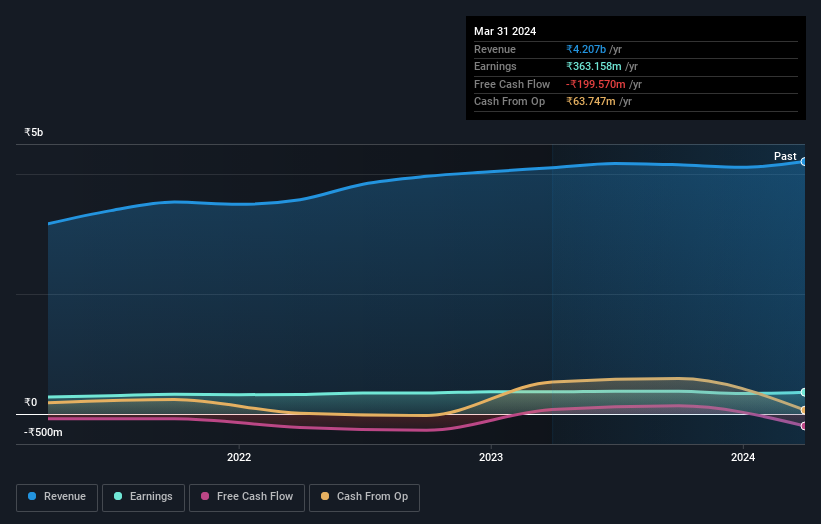Click the 2022 x-axis label
Image resolution: width=821 pixels, height=524 pixels.
click(239, 457)
